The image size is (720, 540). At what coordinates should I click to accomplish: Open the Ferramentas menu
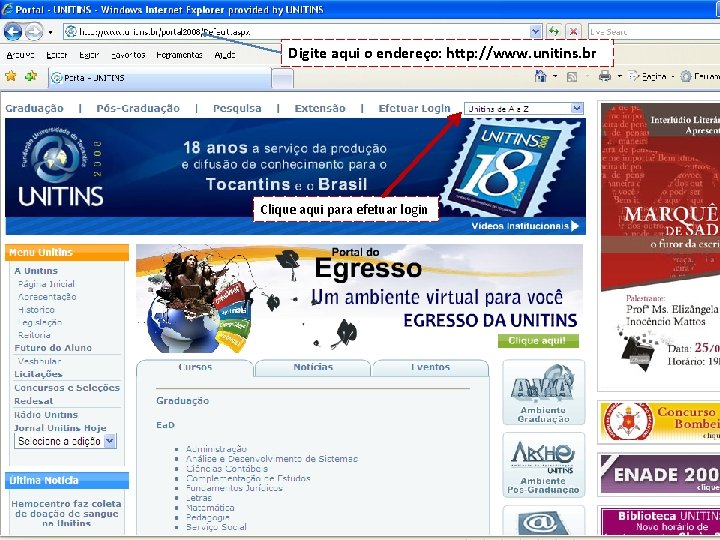(x=180, y=55)
